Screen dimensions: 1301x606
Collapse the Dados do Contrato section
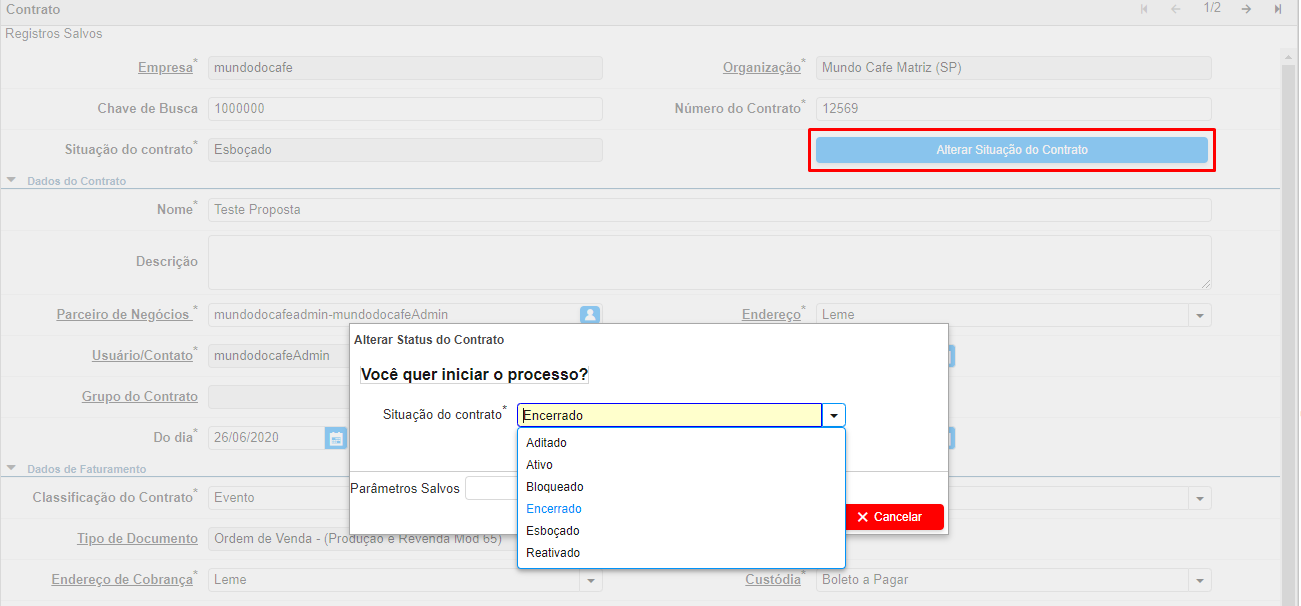[x=12, y=181]
